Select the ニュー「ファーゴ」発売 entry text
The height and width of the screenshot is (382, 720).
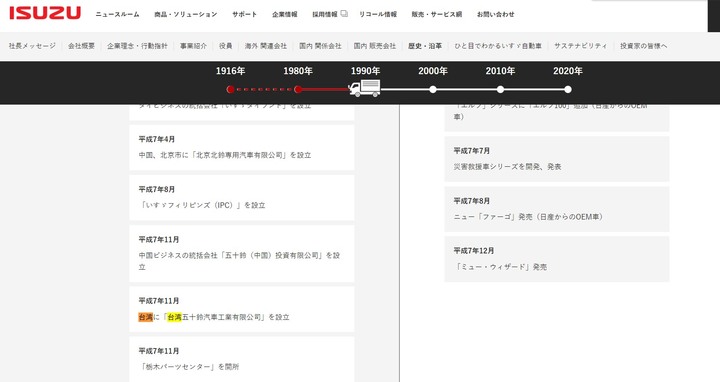click(x=529, y=217)
